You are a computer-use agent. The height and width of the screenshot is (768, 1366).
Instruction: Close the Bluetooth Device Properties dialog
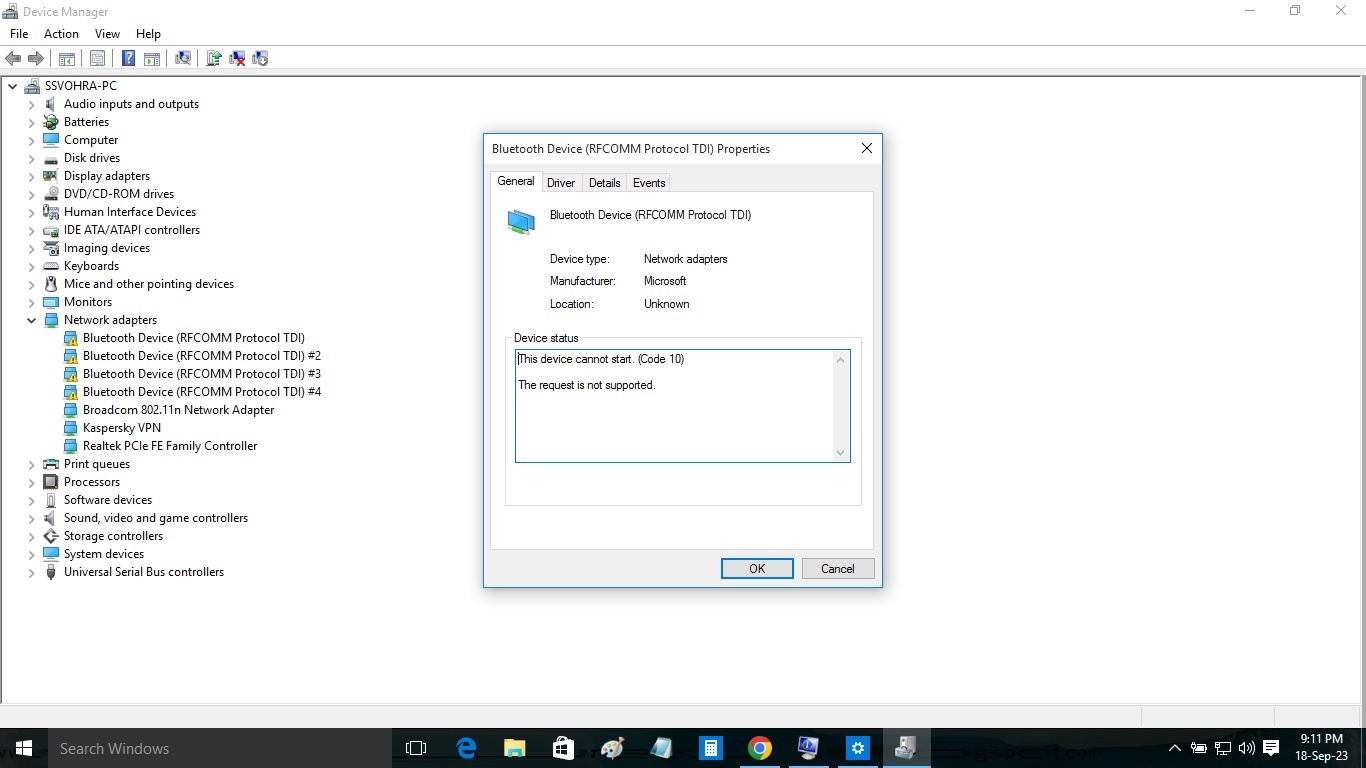[x=867, y=148]
